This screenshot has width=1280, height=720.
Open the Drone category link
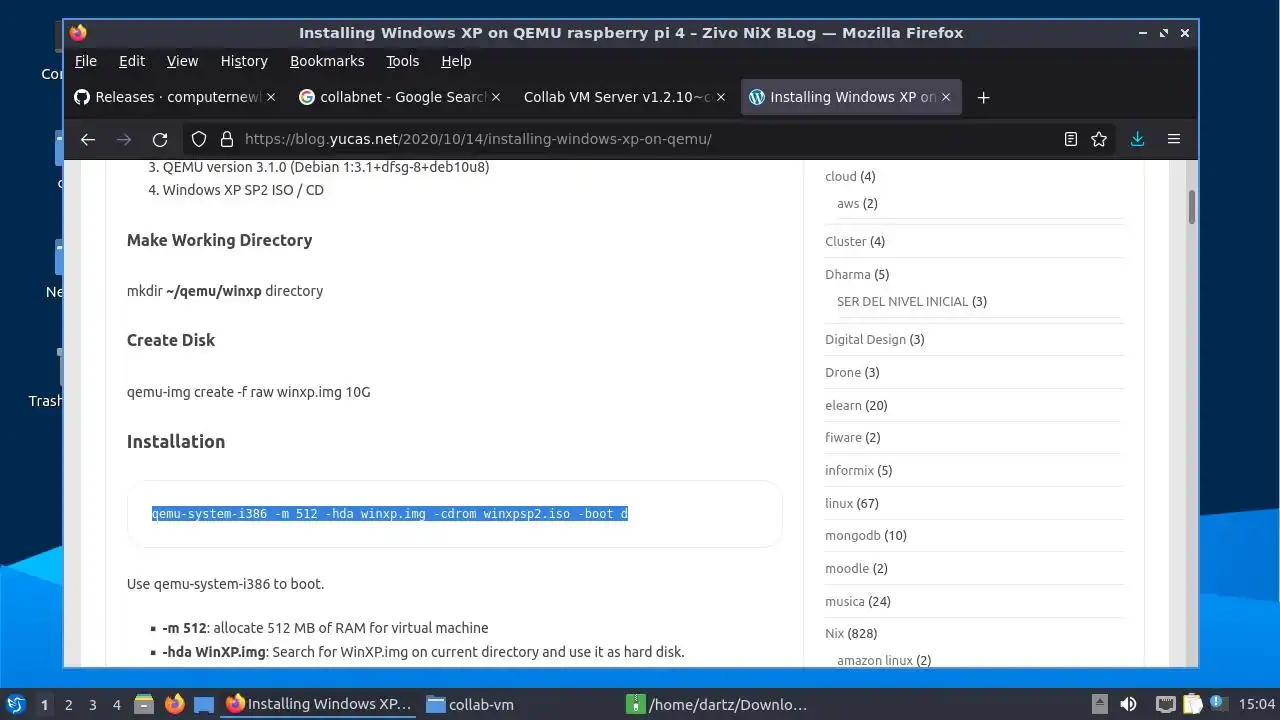point(843,372)
